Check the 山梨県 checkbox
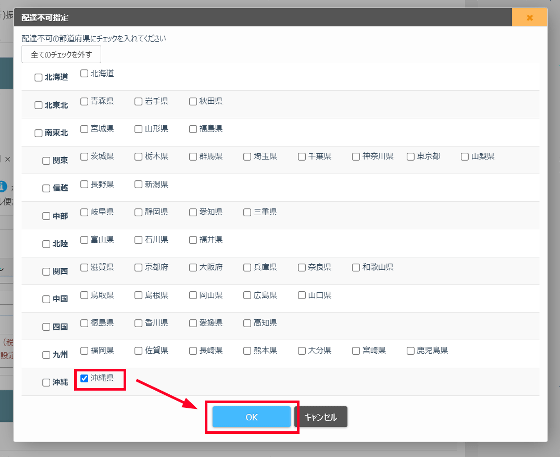This screenshot has width=560, height=457. click(x=465, y=157)
